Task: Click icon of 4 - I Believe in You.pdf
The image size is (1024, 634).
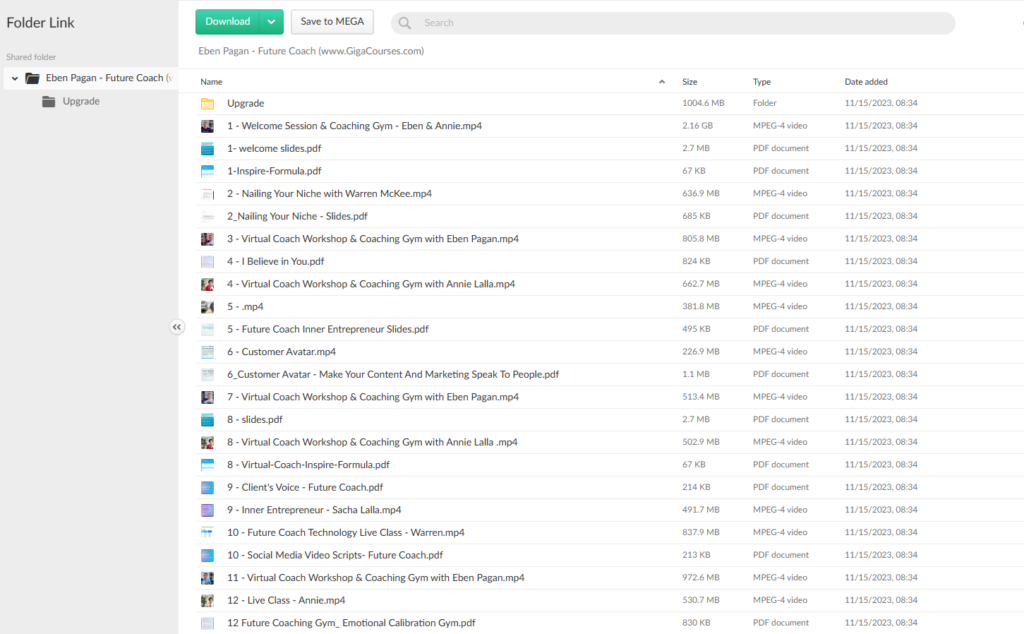Action: 207,261
